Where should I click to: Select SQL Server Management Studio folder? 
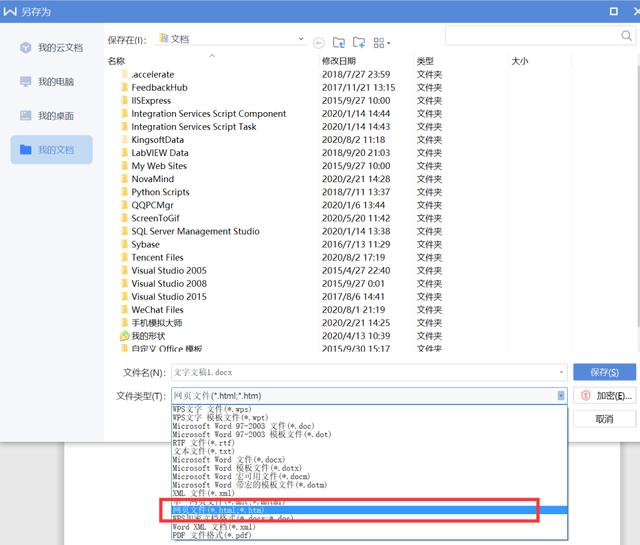point(196,231)
